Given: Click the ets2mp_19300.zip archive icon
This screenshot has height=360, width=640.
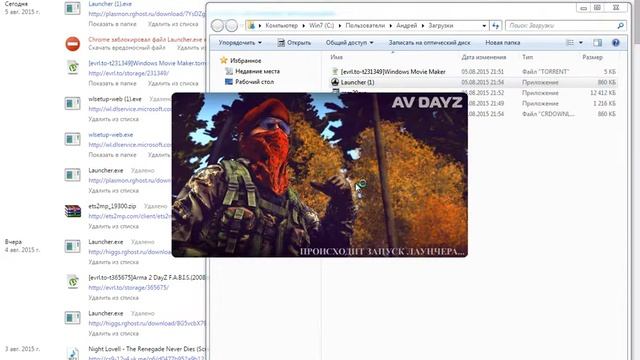Looking at the screenshot, I should point(73,211).
